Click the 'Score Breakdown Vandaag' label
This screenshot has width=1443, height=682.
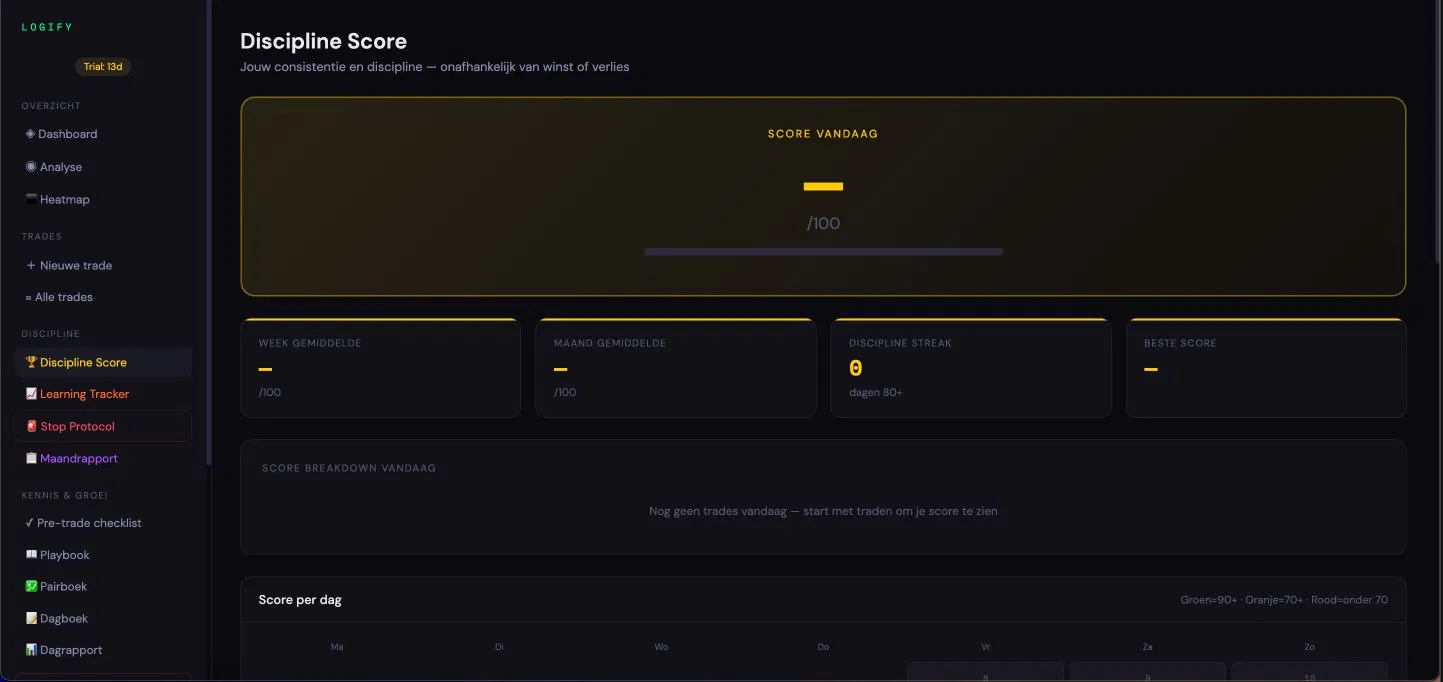coord(349,468)
